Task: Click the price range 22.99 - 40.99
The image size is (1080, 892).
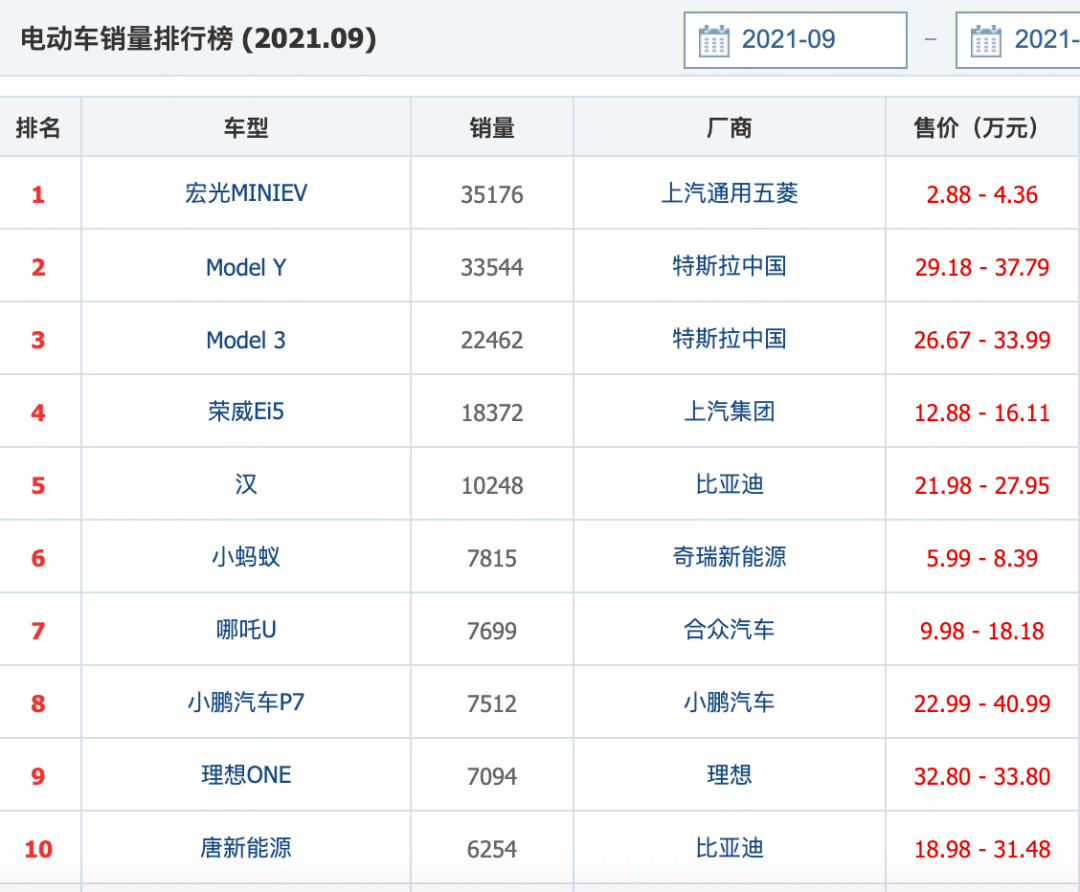Action: [982, 704]
